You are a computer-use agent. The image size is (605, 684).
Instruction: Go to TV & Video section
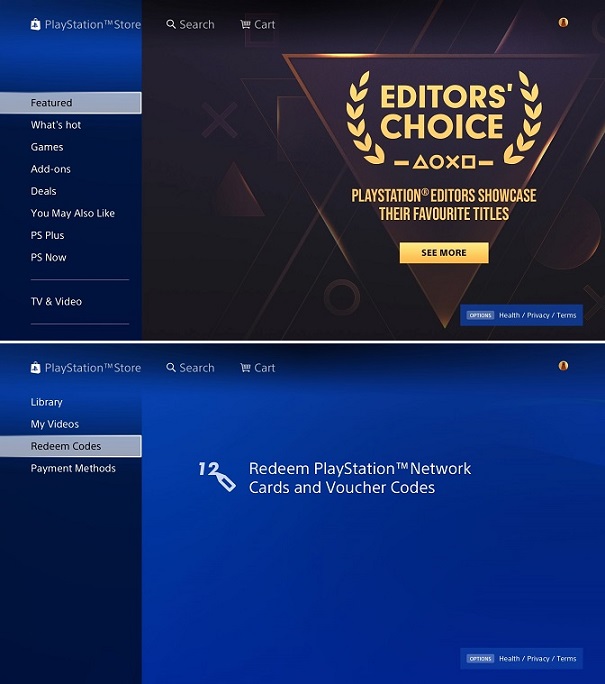pyautogui.click(x=56, y=301)
